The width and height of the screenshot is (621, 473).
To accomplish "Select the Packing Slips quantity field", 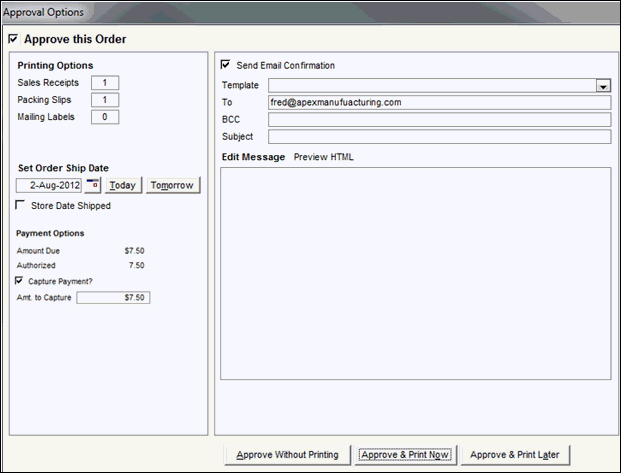I will (104, 100).
